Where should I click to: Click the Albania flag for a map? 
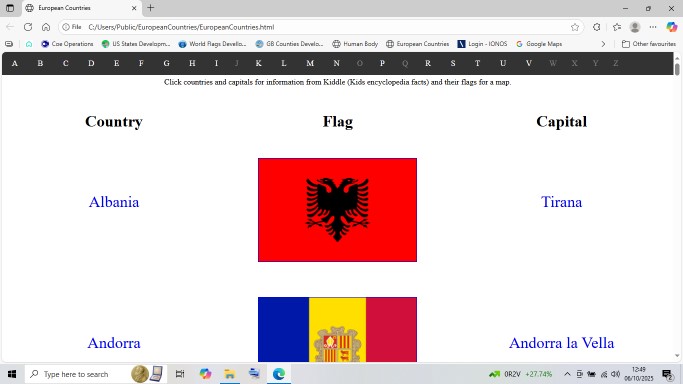pyautogui.click(x=337, y=210)
